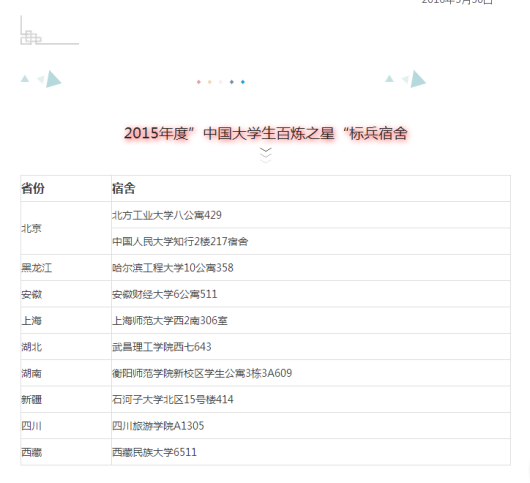This screenshot has width=530, height=483.
Task: Select the 安徽 province cell
Action: click(66, 294)
